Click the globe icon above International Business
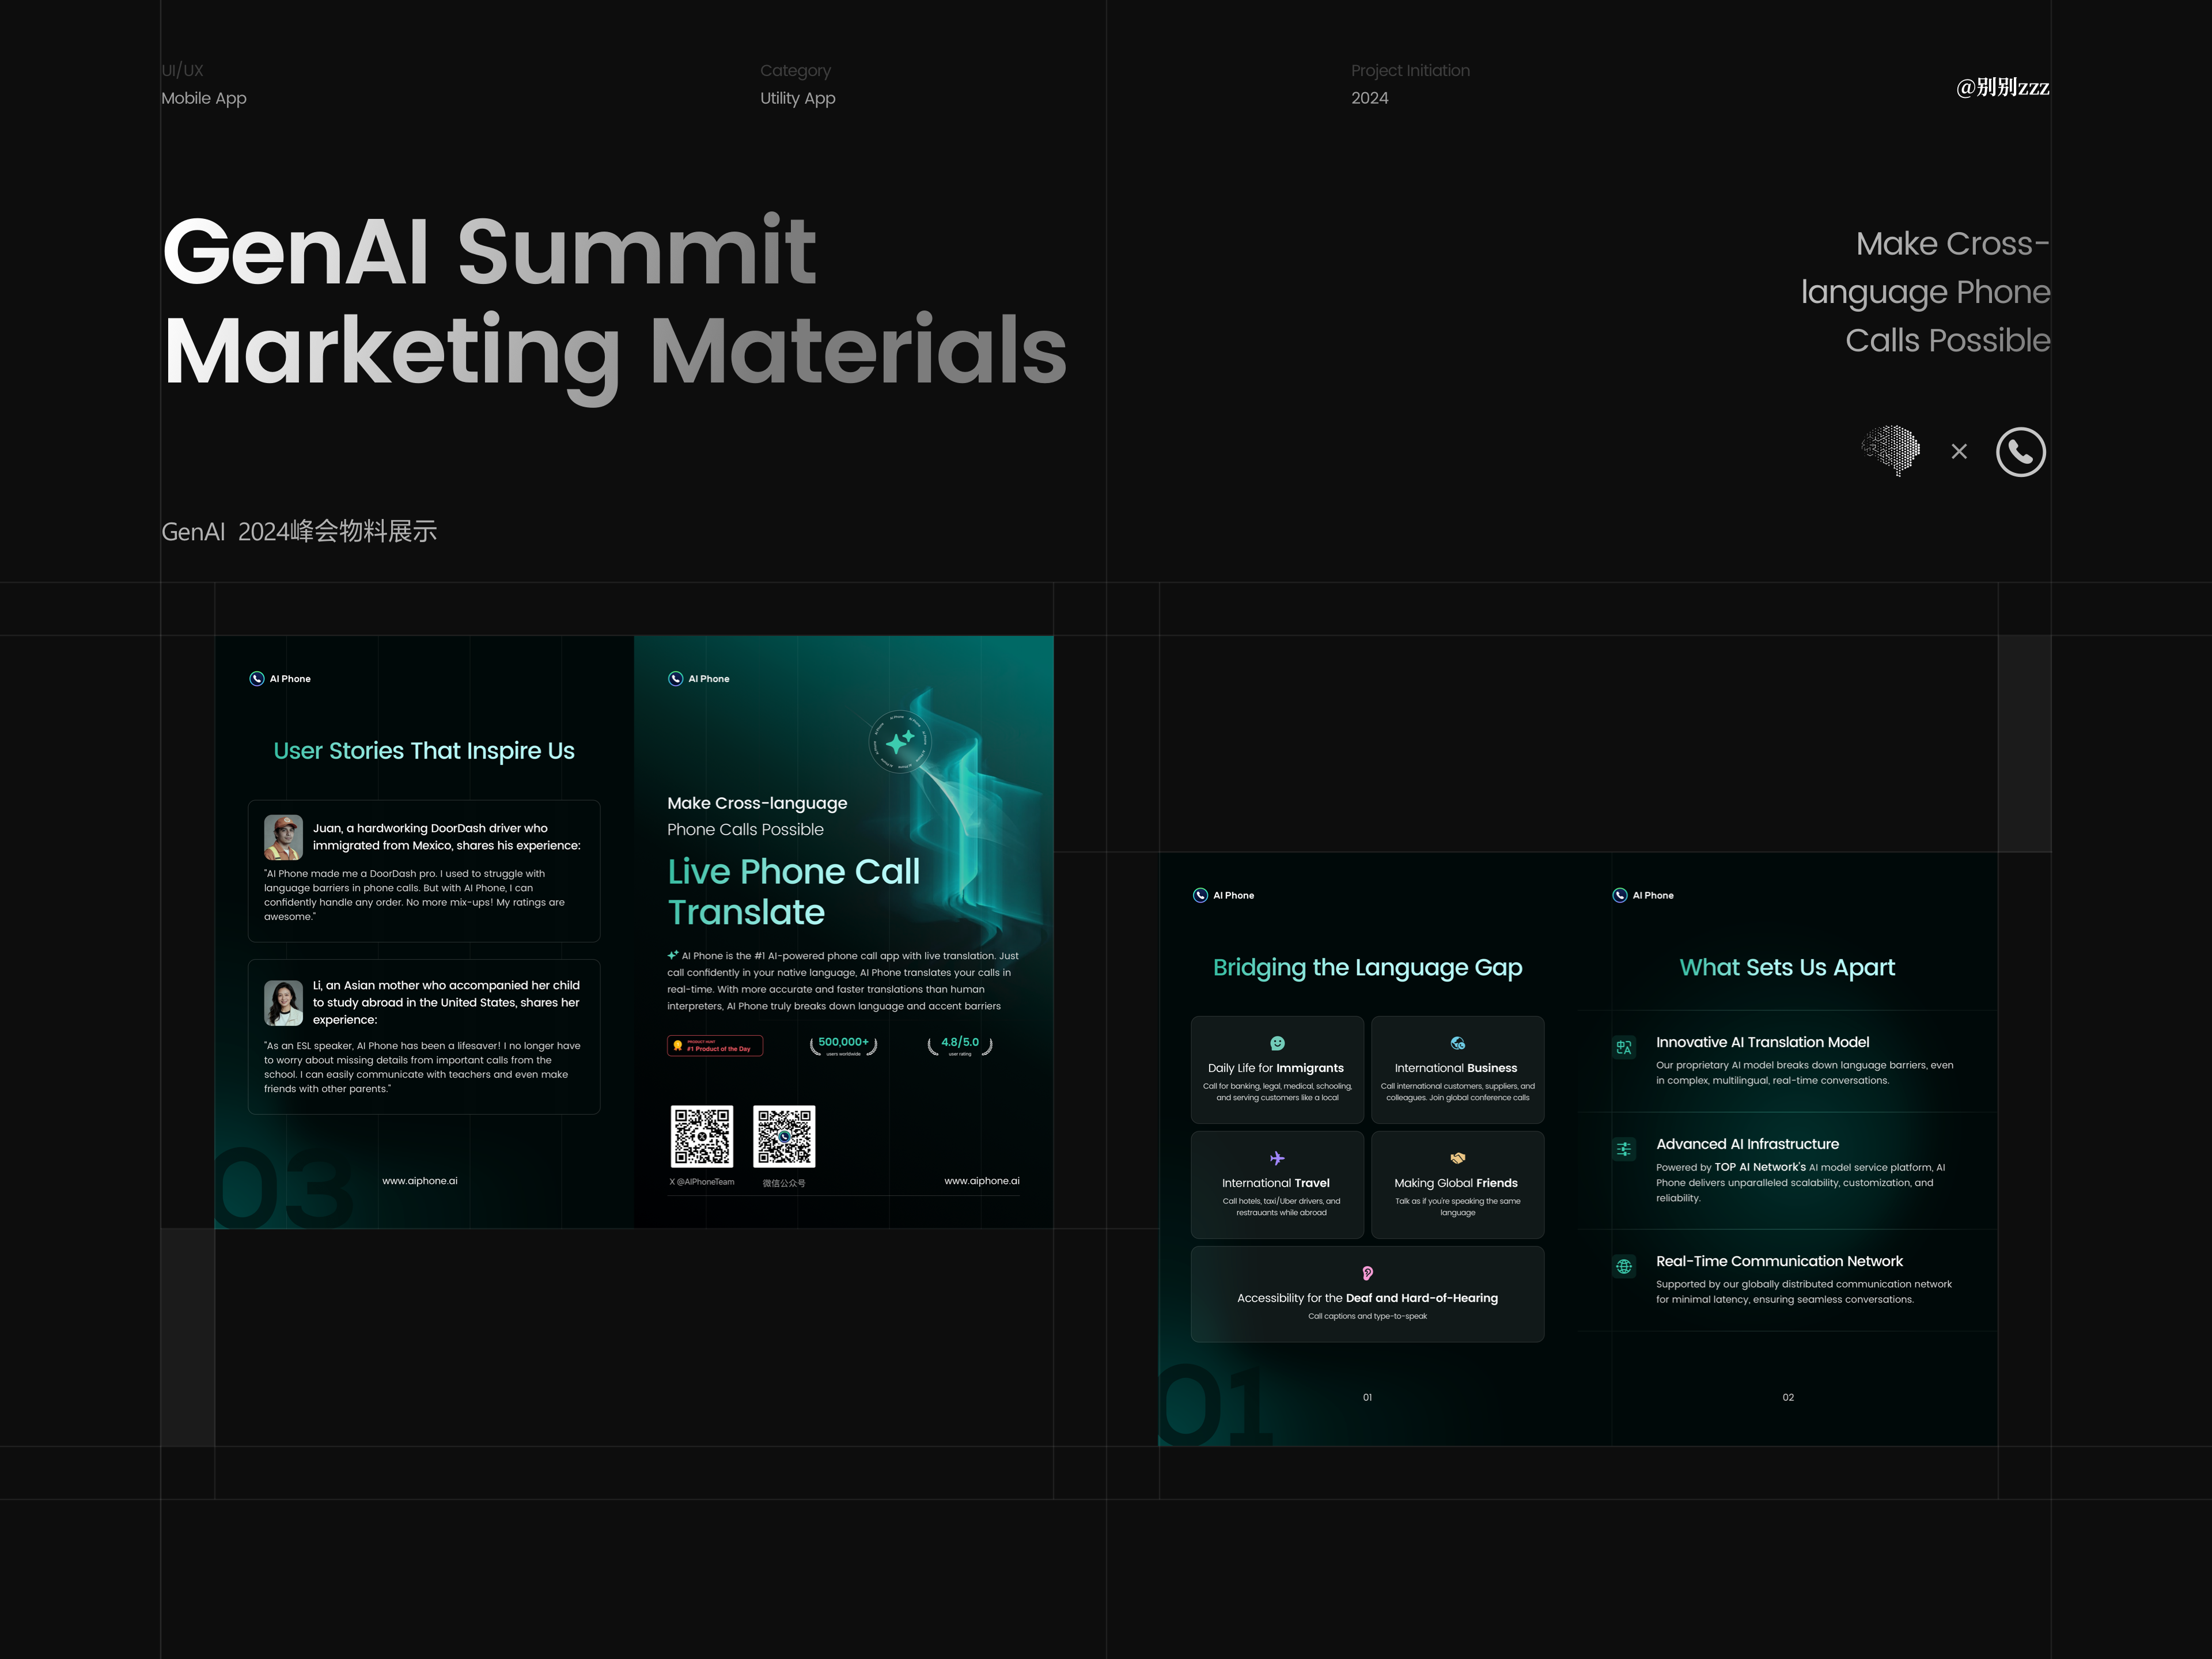 pyautogui.click(x=1458, y=1044)
